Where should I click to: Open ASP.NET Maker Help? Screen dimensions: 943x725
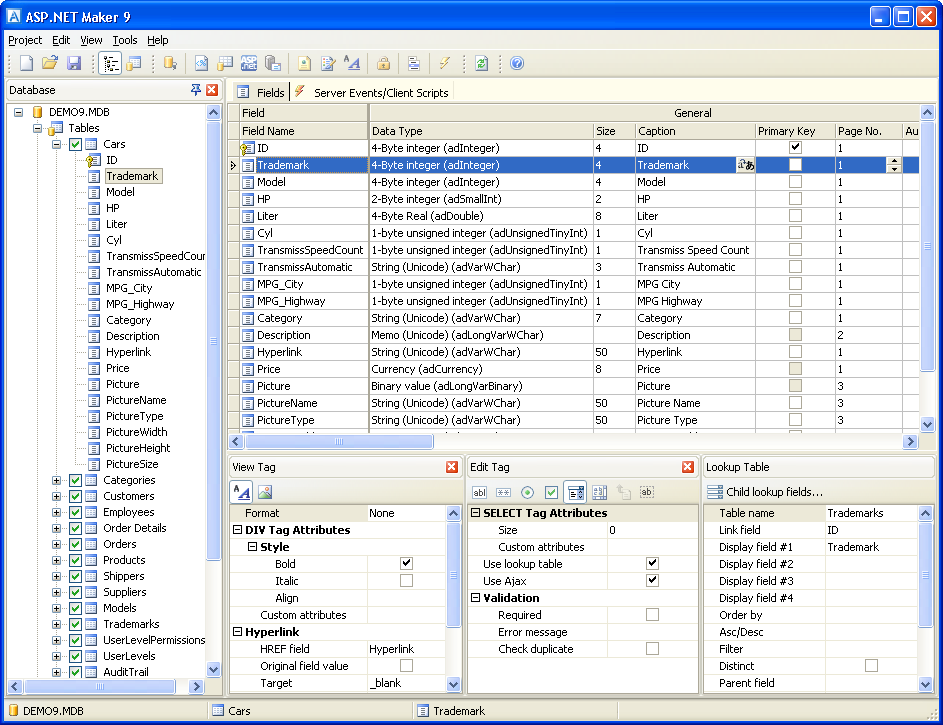tap(517, 63)
